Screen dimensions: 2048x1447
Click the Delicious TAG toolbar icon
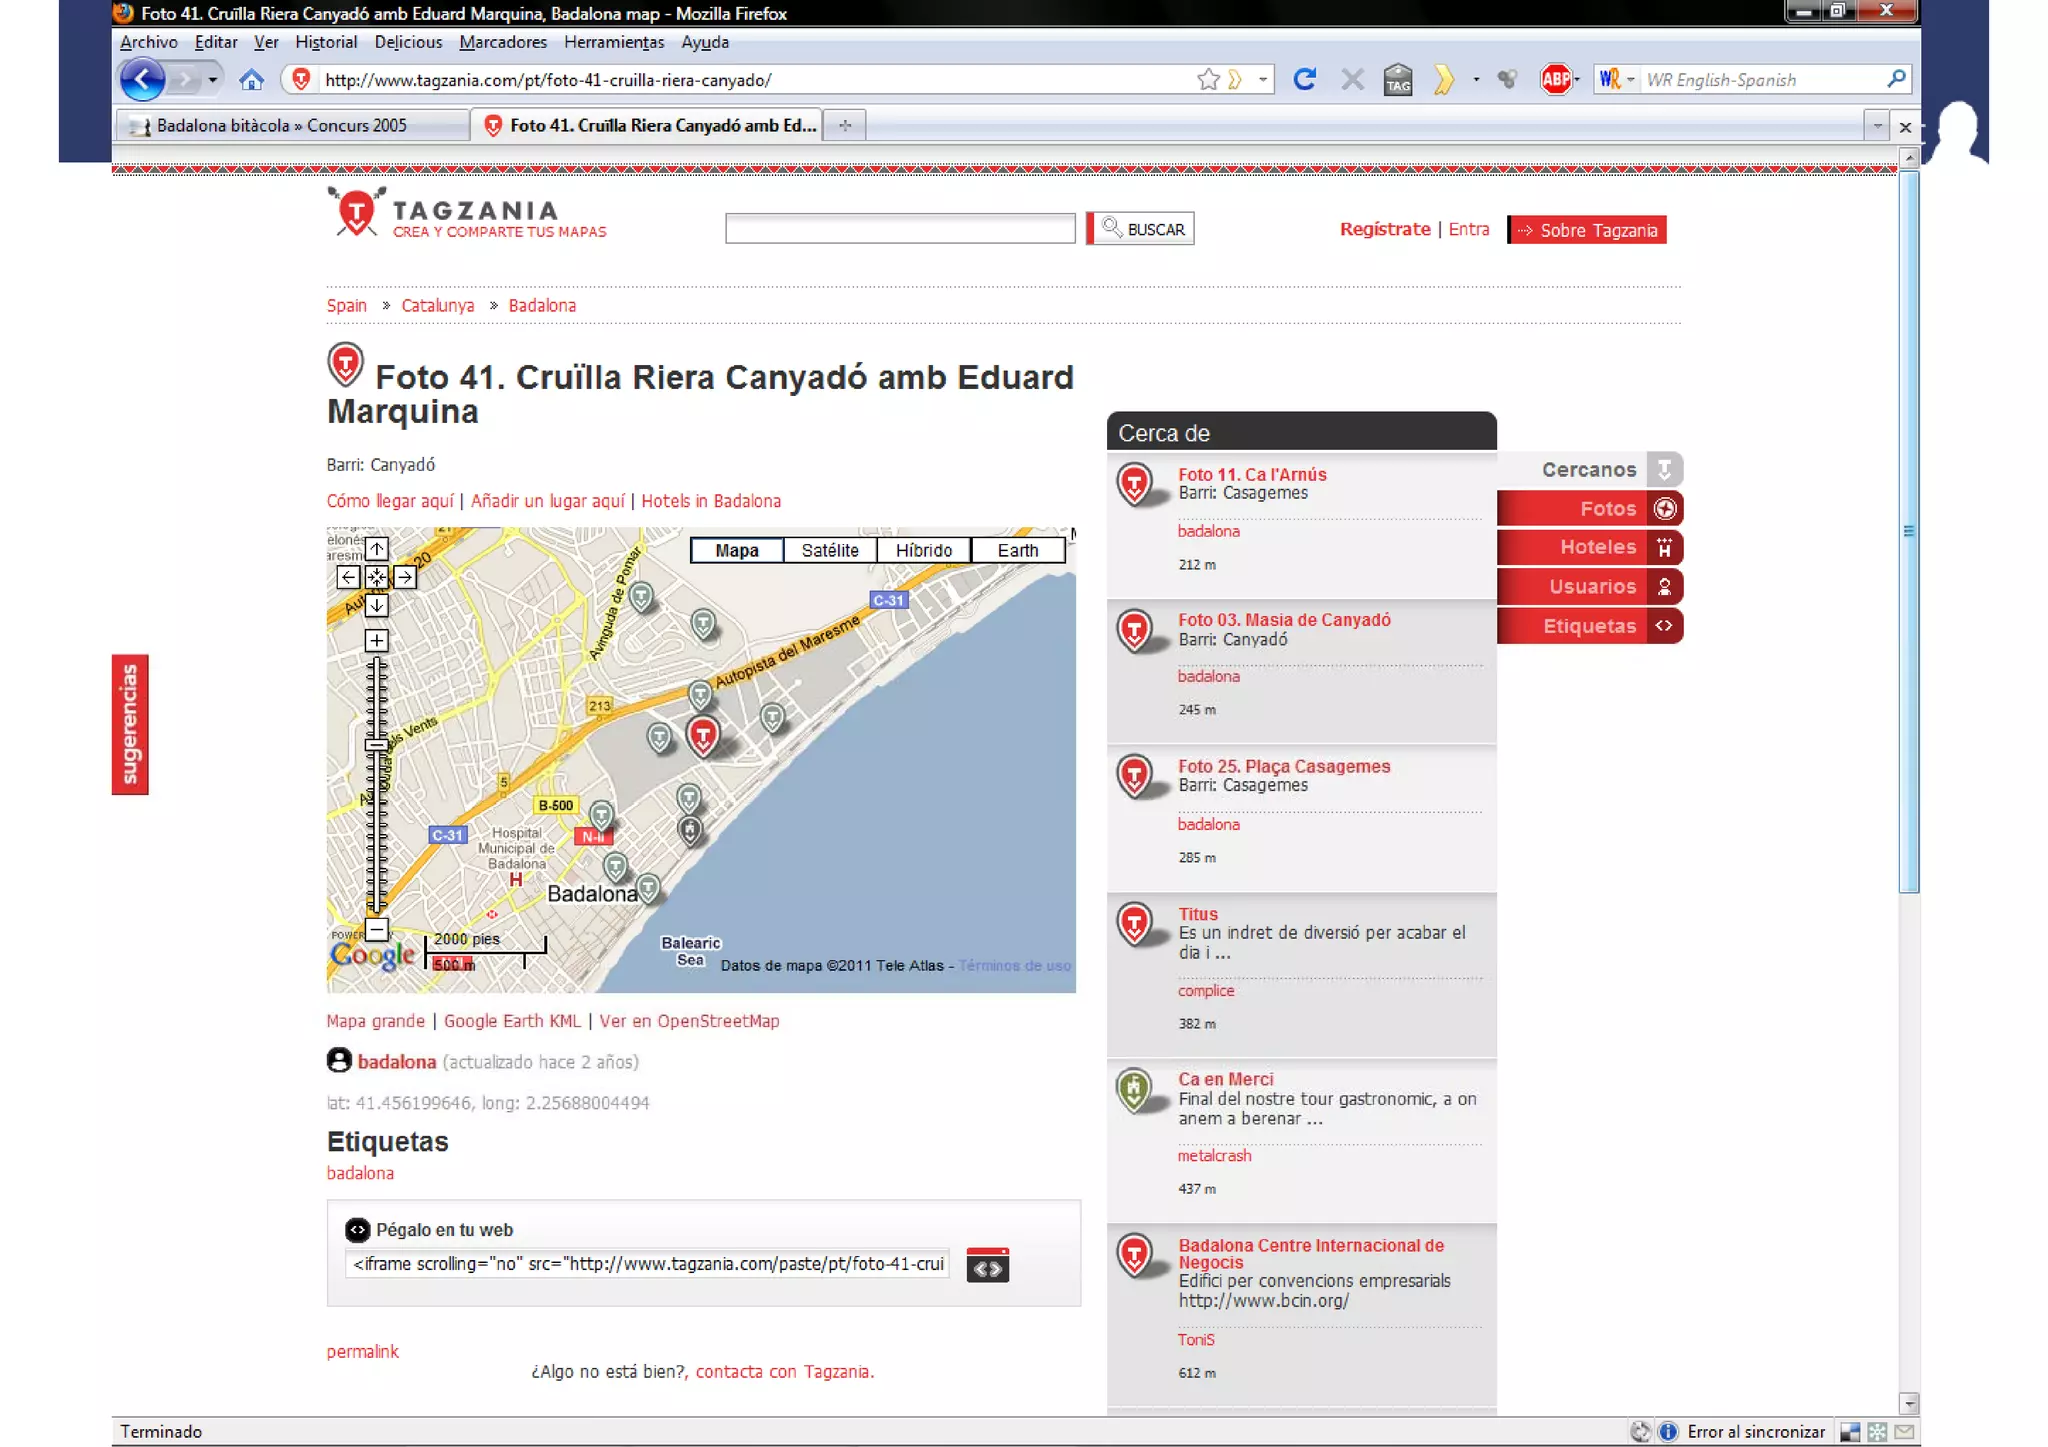click(1398, 80)
